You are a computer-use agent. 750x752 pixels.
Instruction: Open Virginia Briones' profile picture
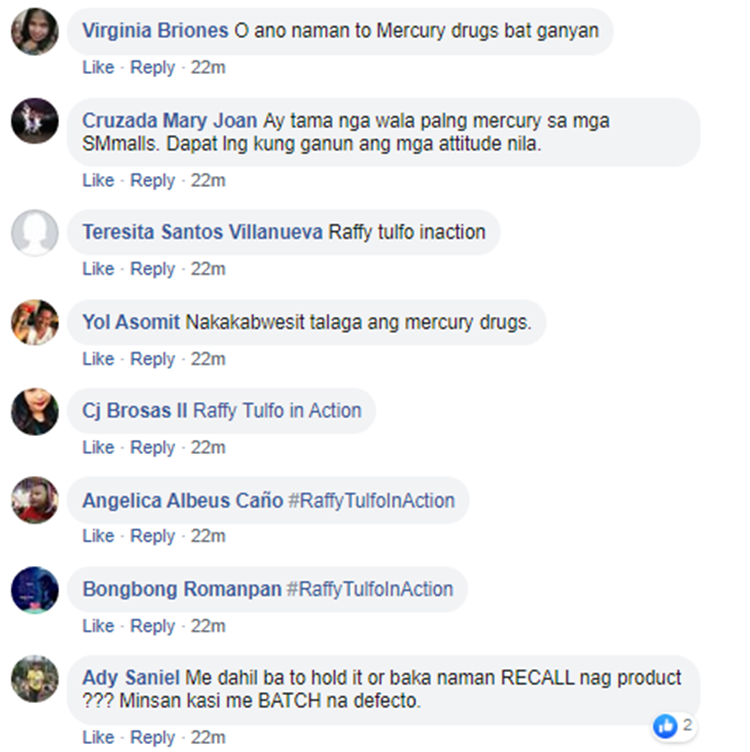click(x=35, y=31)
